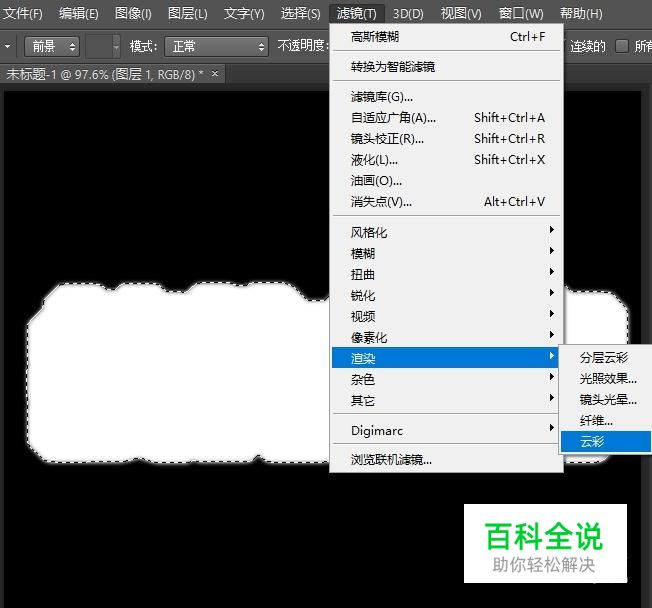Toggle the 所有图层 checkbox
652x608 pixels.
pyautogui.click(x=622, y=46)
